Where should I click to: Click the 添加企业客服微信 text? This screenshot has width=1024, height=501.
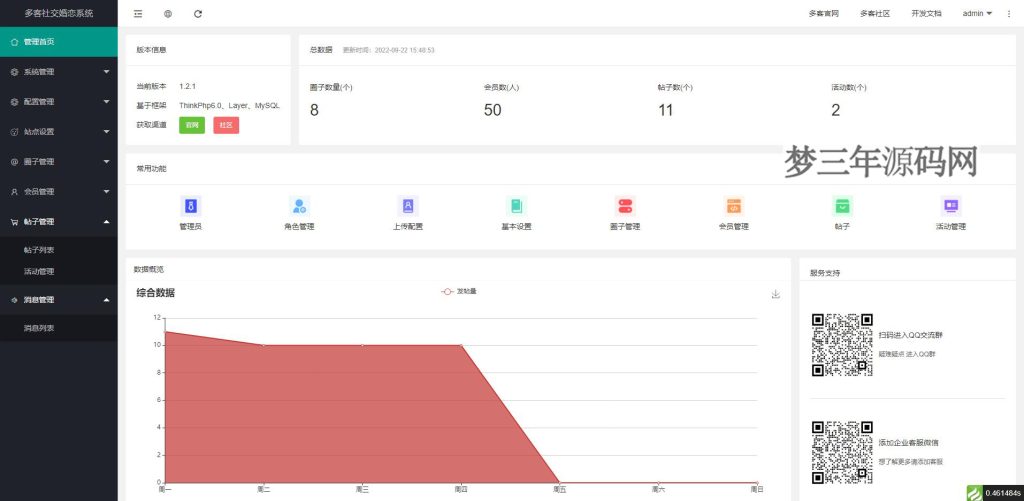908,443
